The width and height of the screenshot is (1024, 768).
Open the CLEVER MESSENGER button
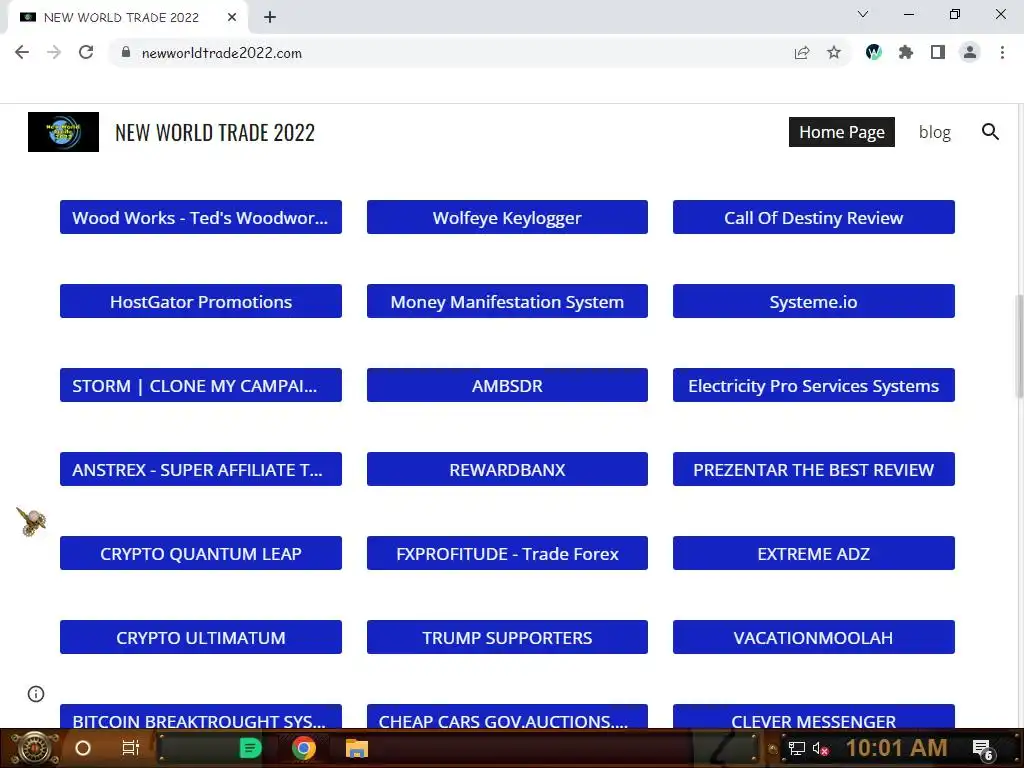coord(814,716)
